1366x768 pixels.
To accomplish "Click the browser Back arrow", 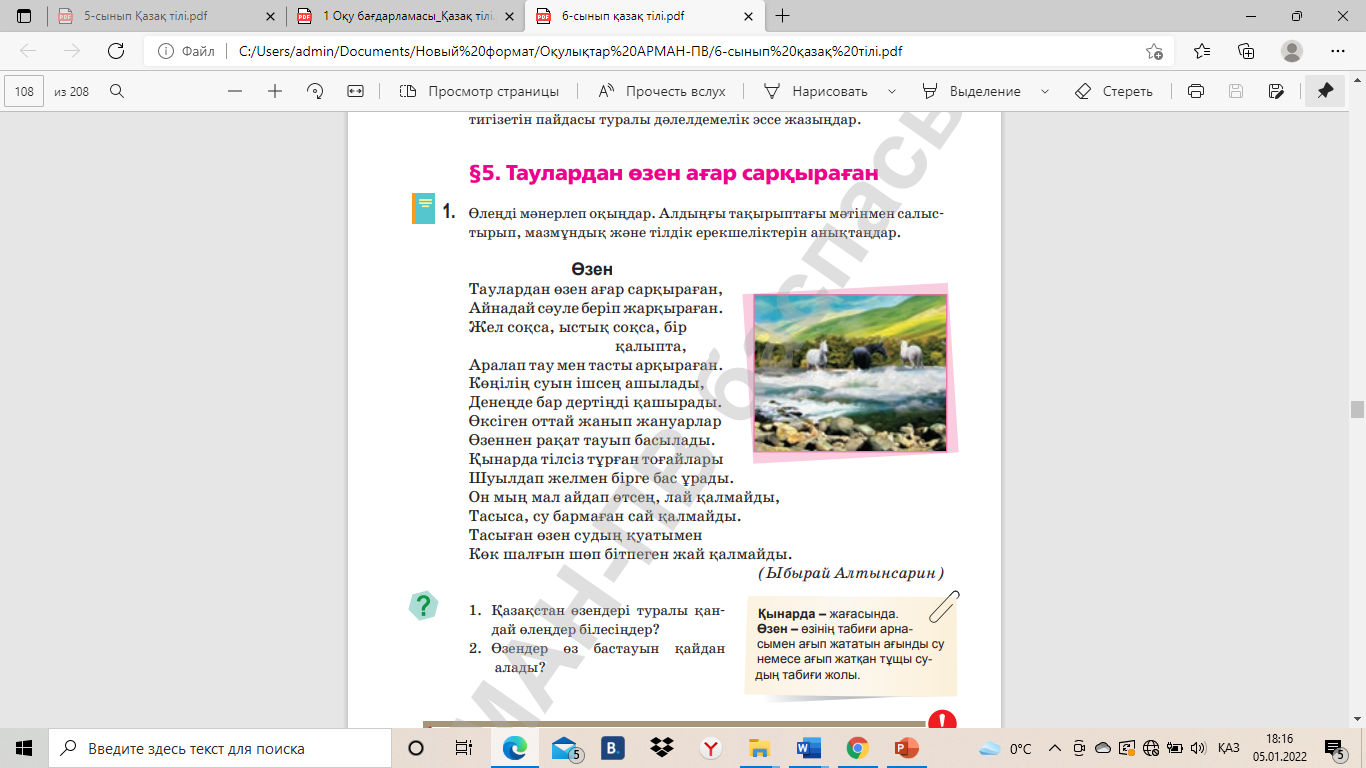I will pos(28,52).
